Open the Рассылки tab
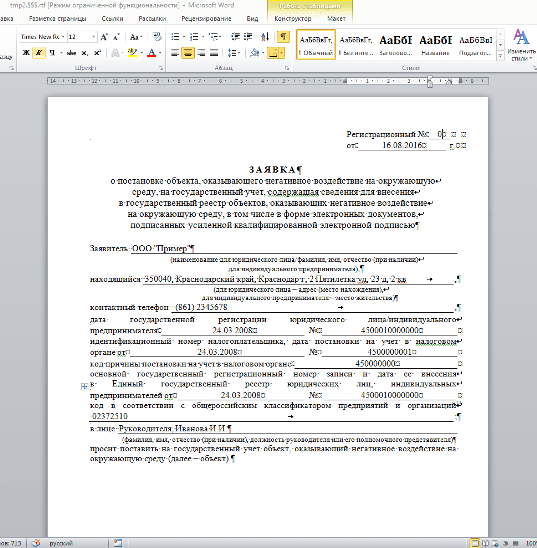Screen dimensions: 537x548 pos(152,19)
